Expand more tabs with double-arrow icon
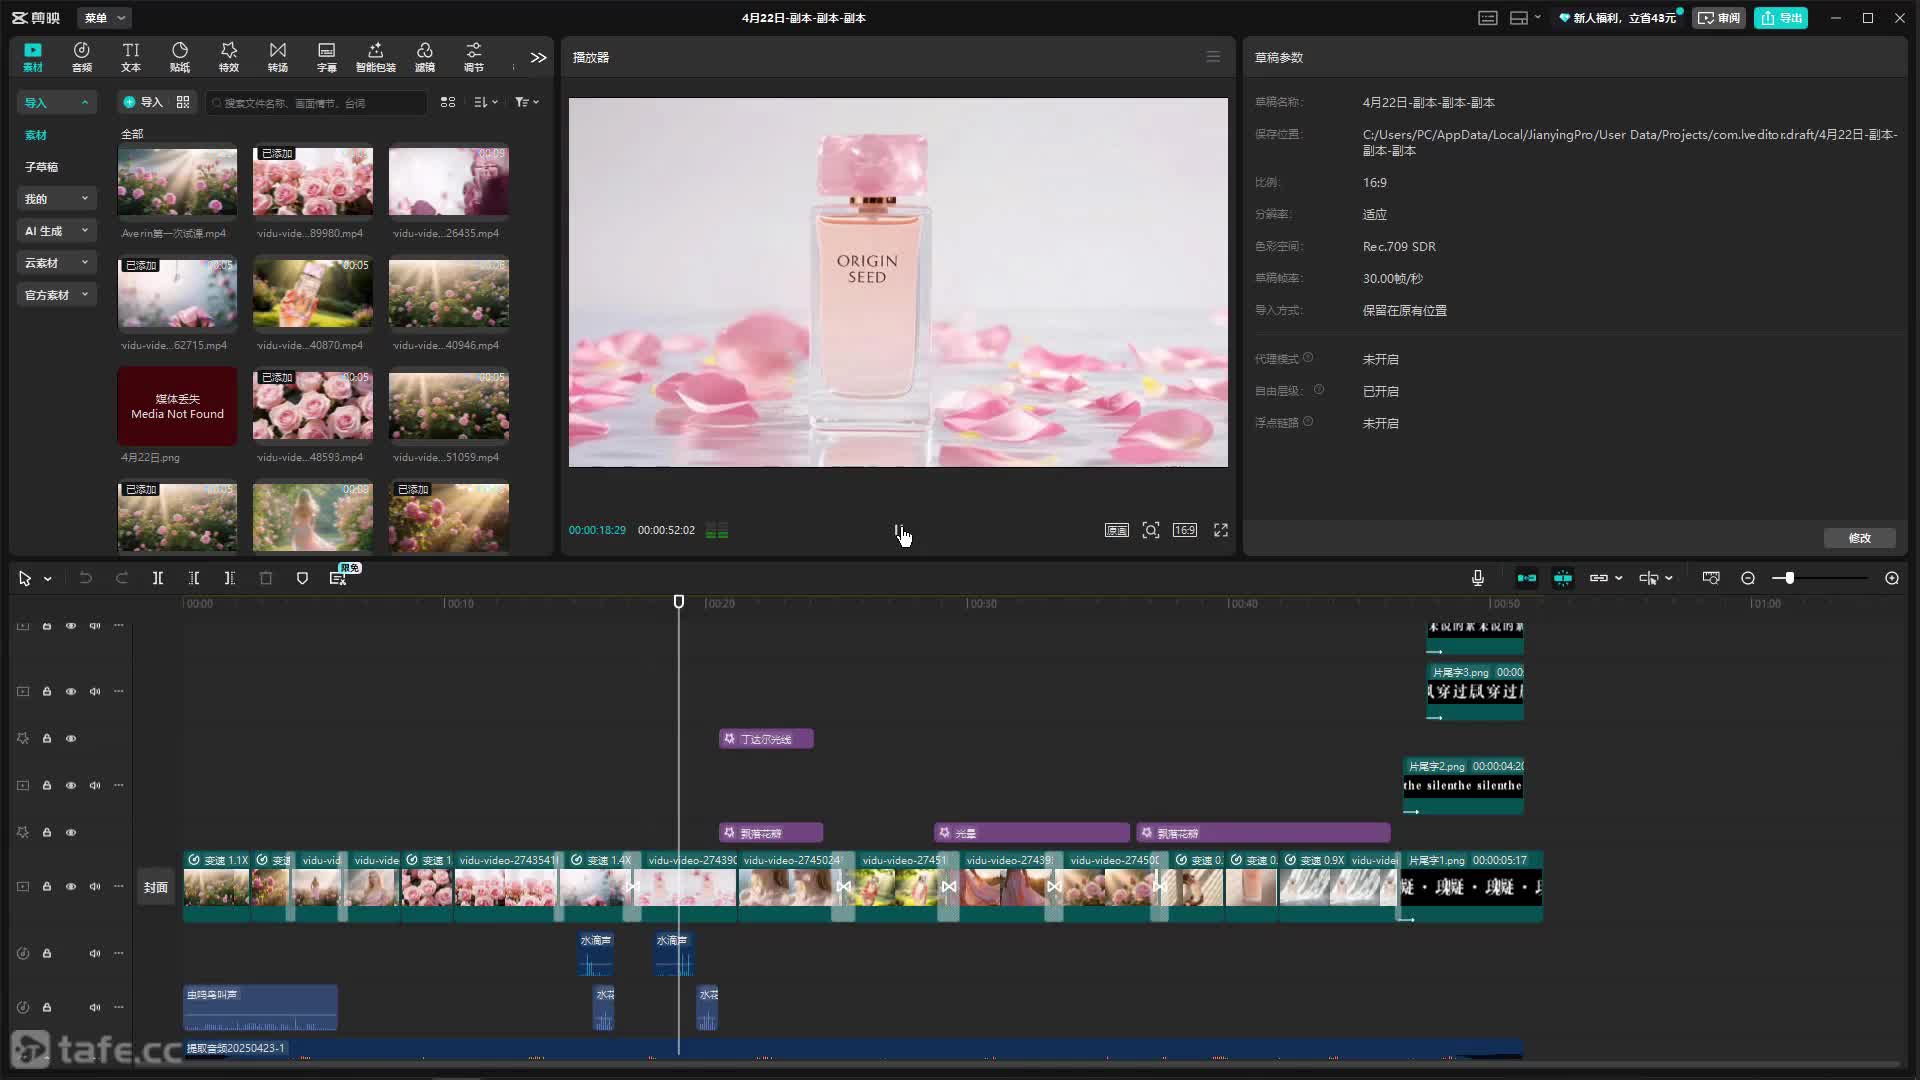The image size is (1920, 1080). (538, 57)
